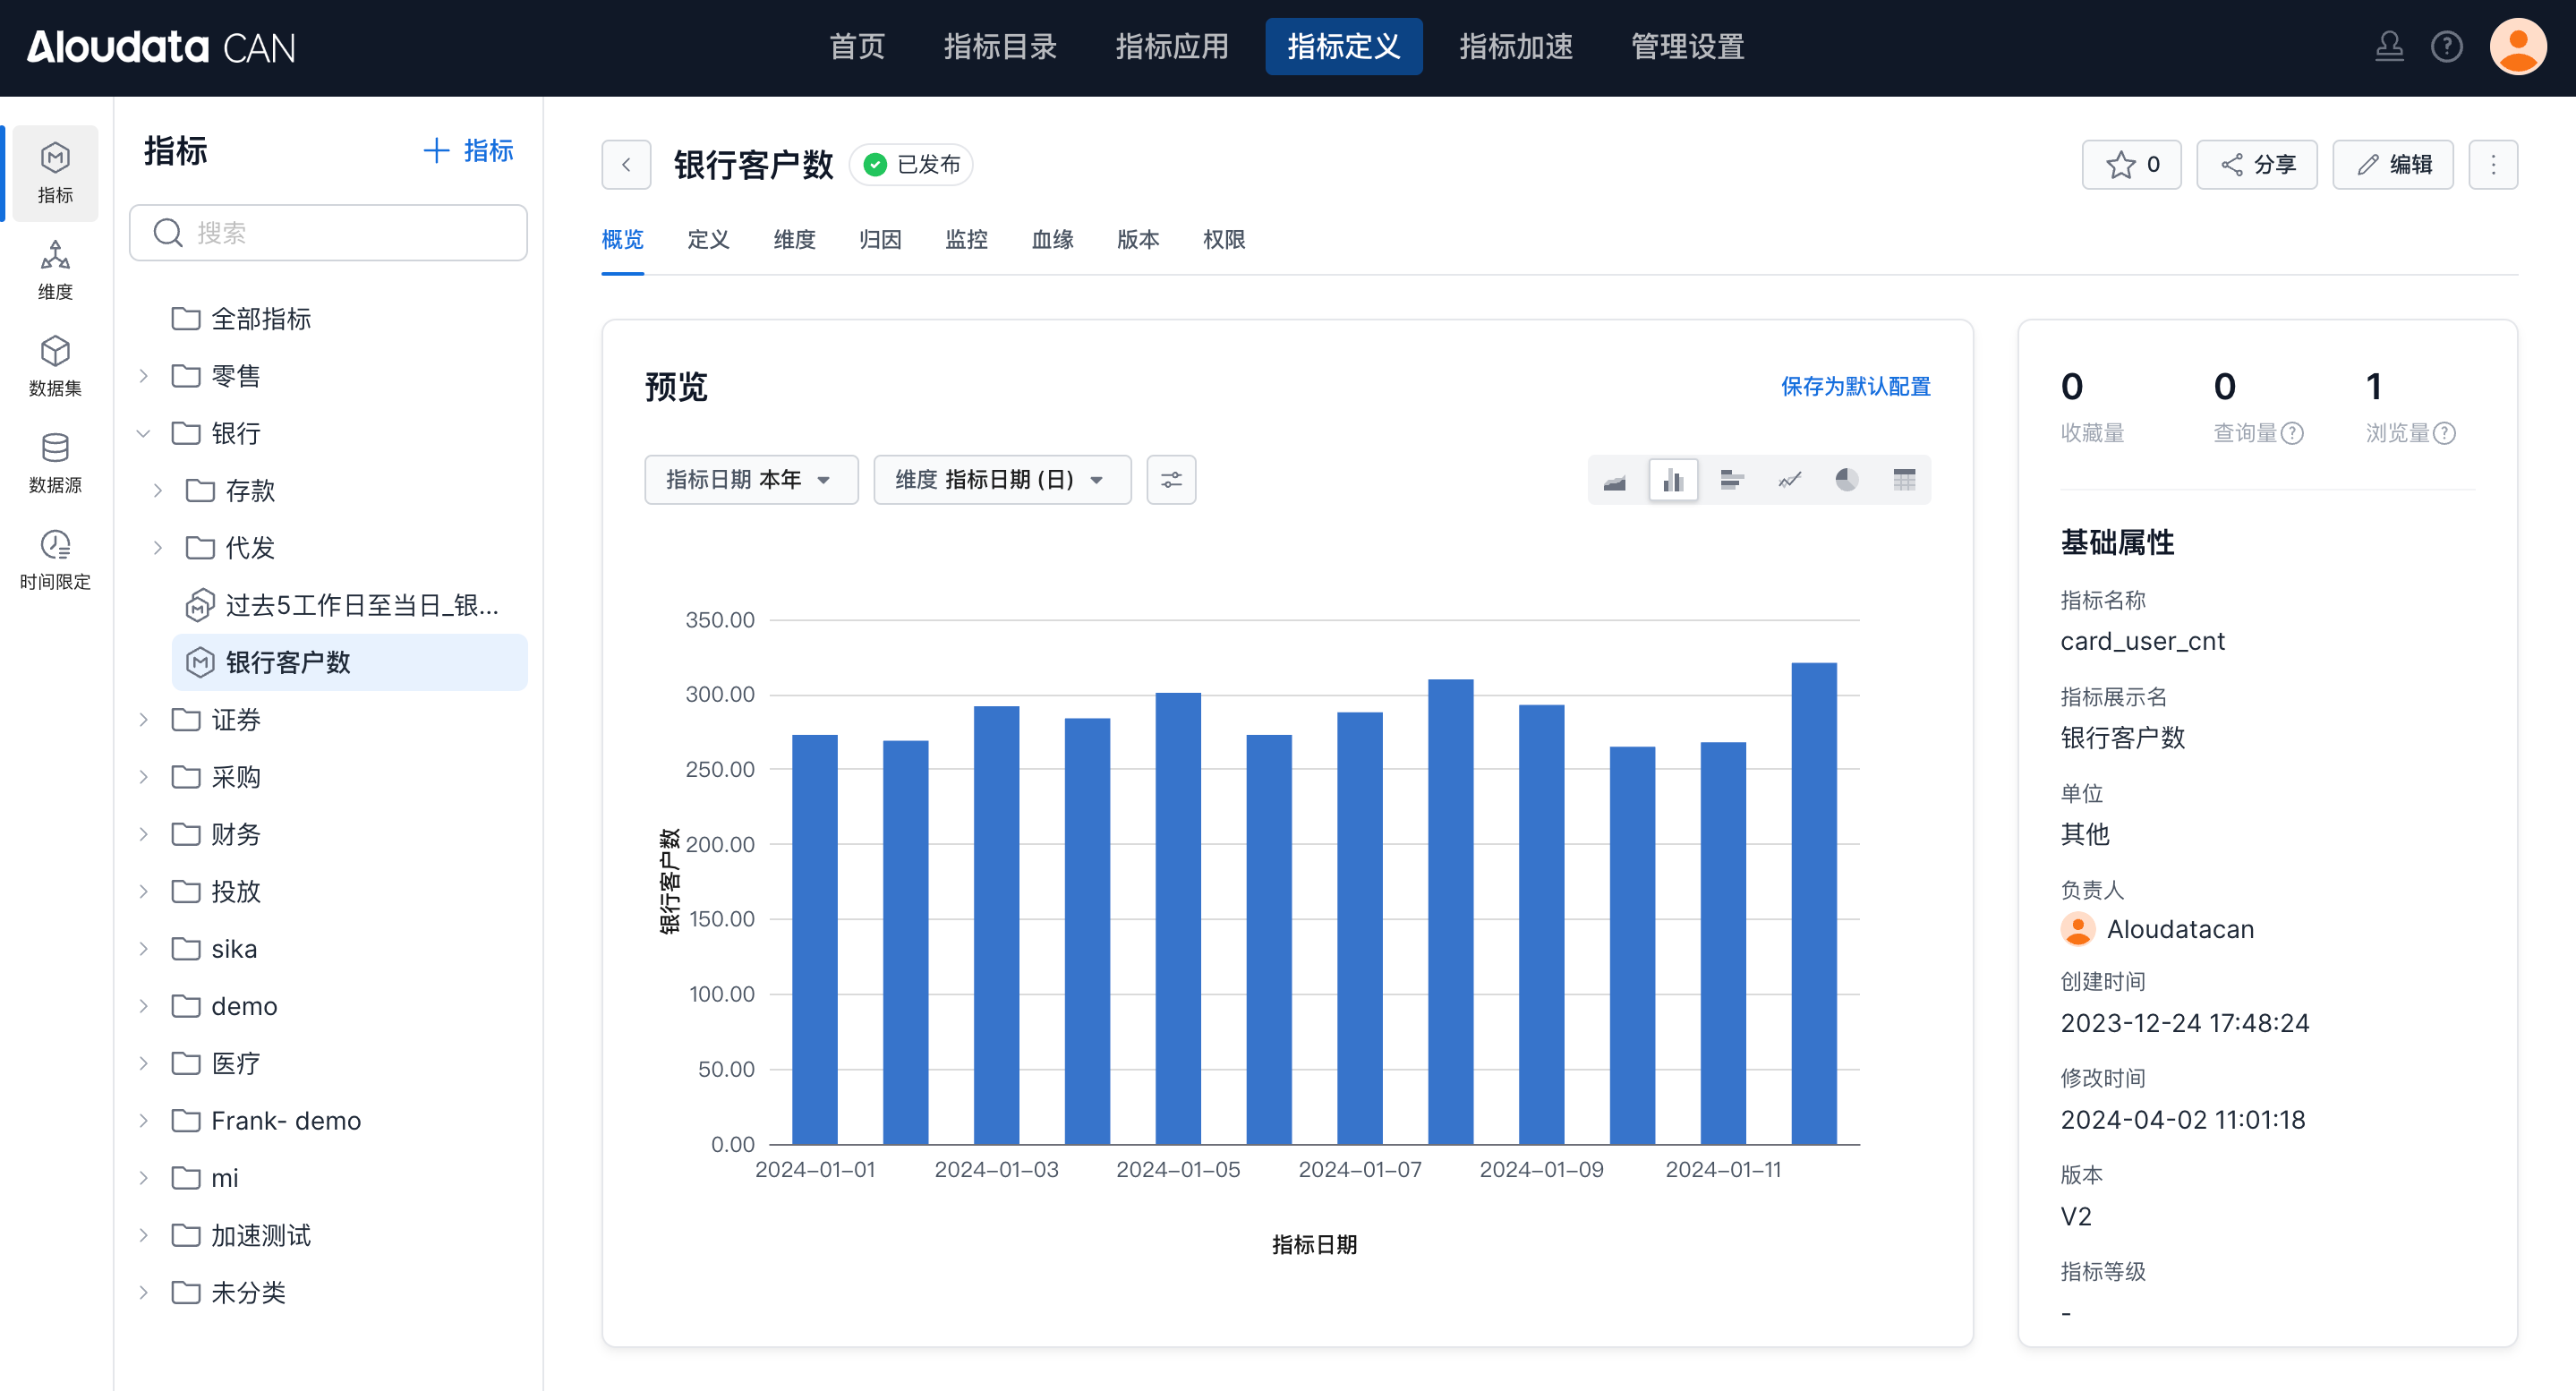This screenshot has width=2576, height=1391.
Task: Select horizontal bar chart type
Action: click(x=1731, y=481)
